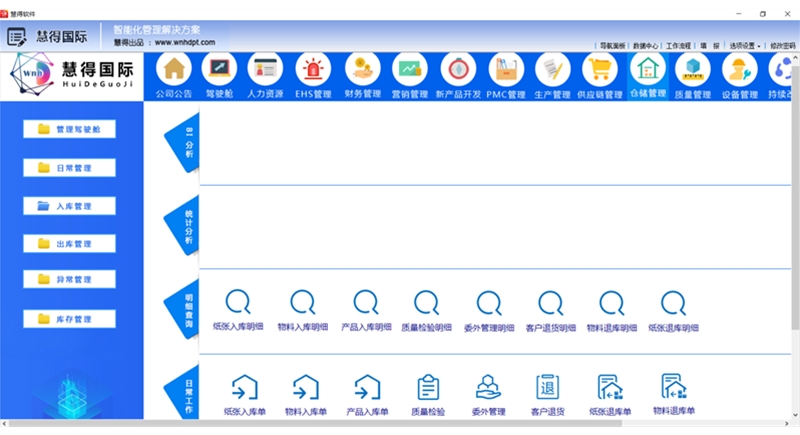This screenshot has height=435, width=800.
Task: Click the horizontal scrollbar left arrow
Action: click(5, 424)
